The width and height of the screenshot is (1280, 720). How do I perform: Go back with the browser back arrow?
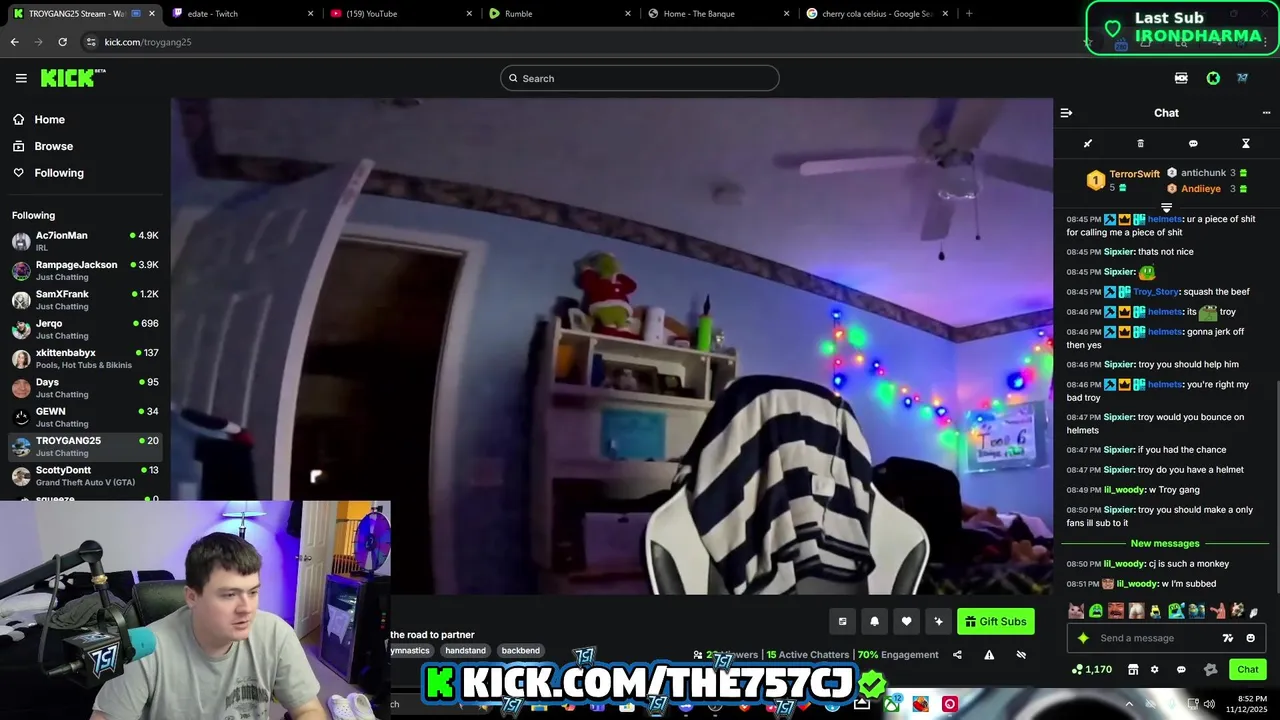pos(14,42)
